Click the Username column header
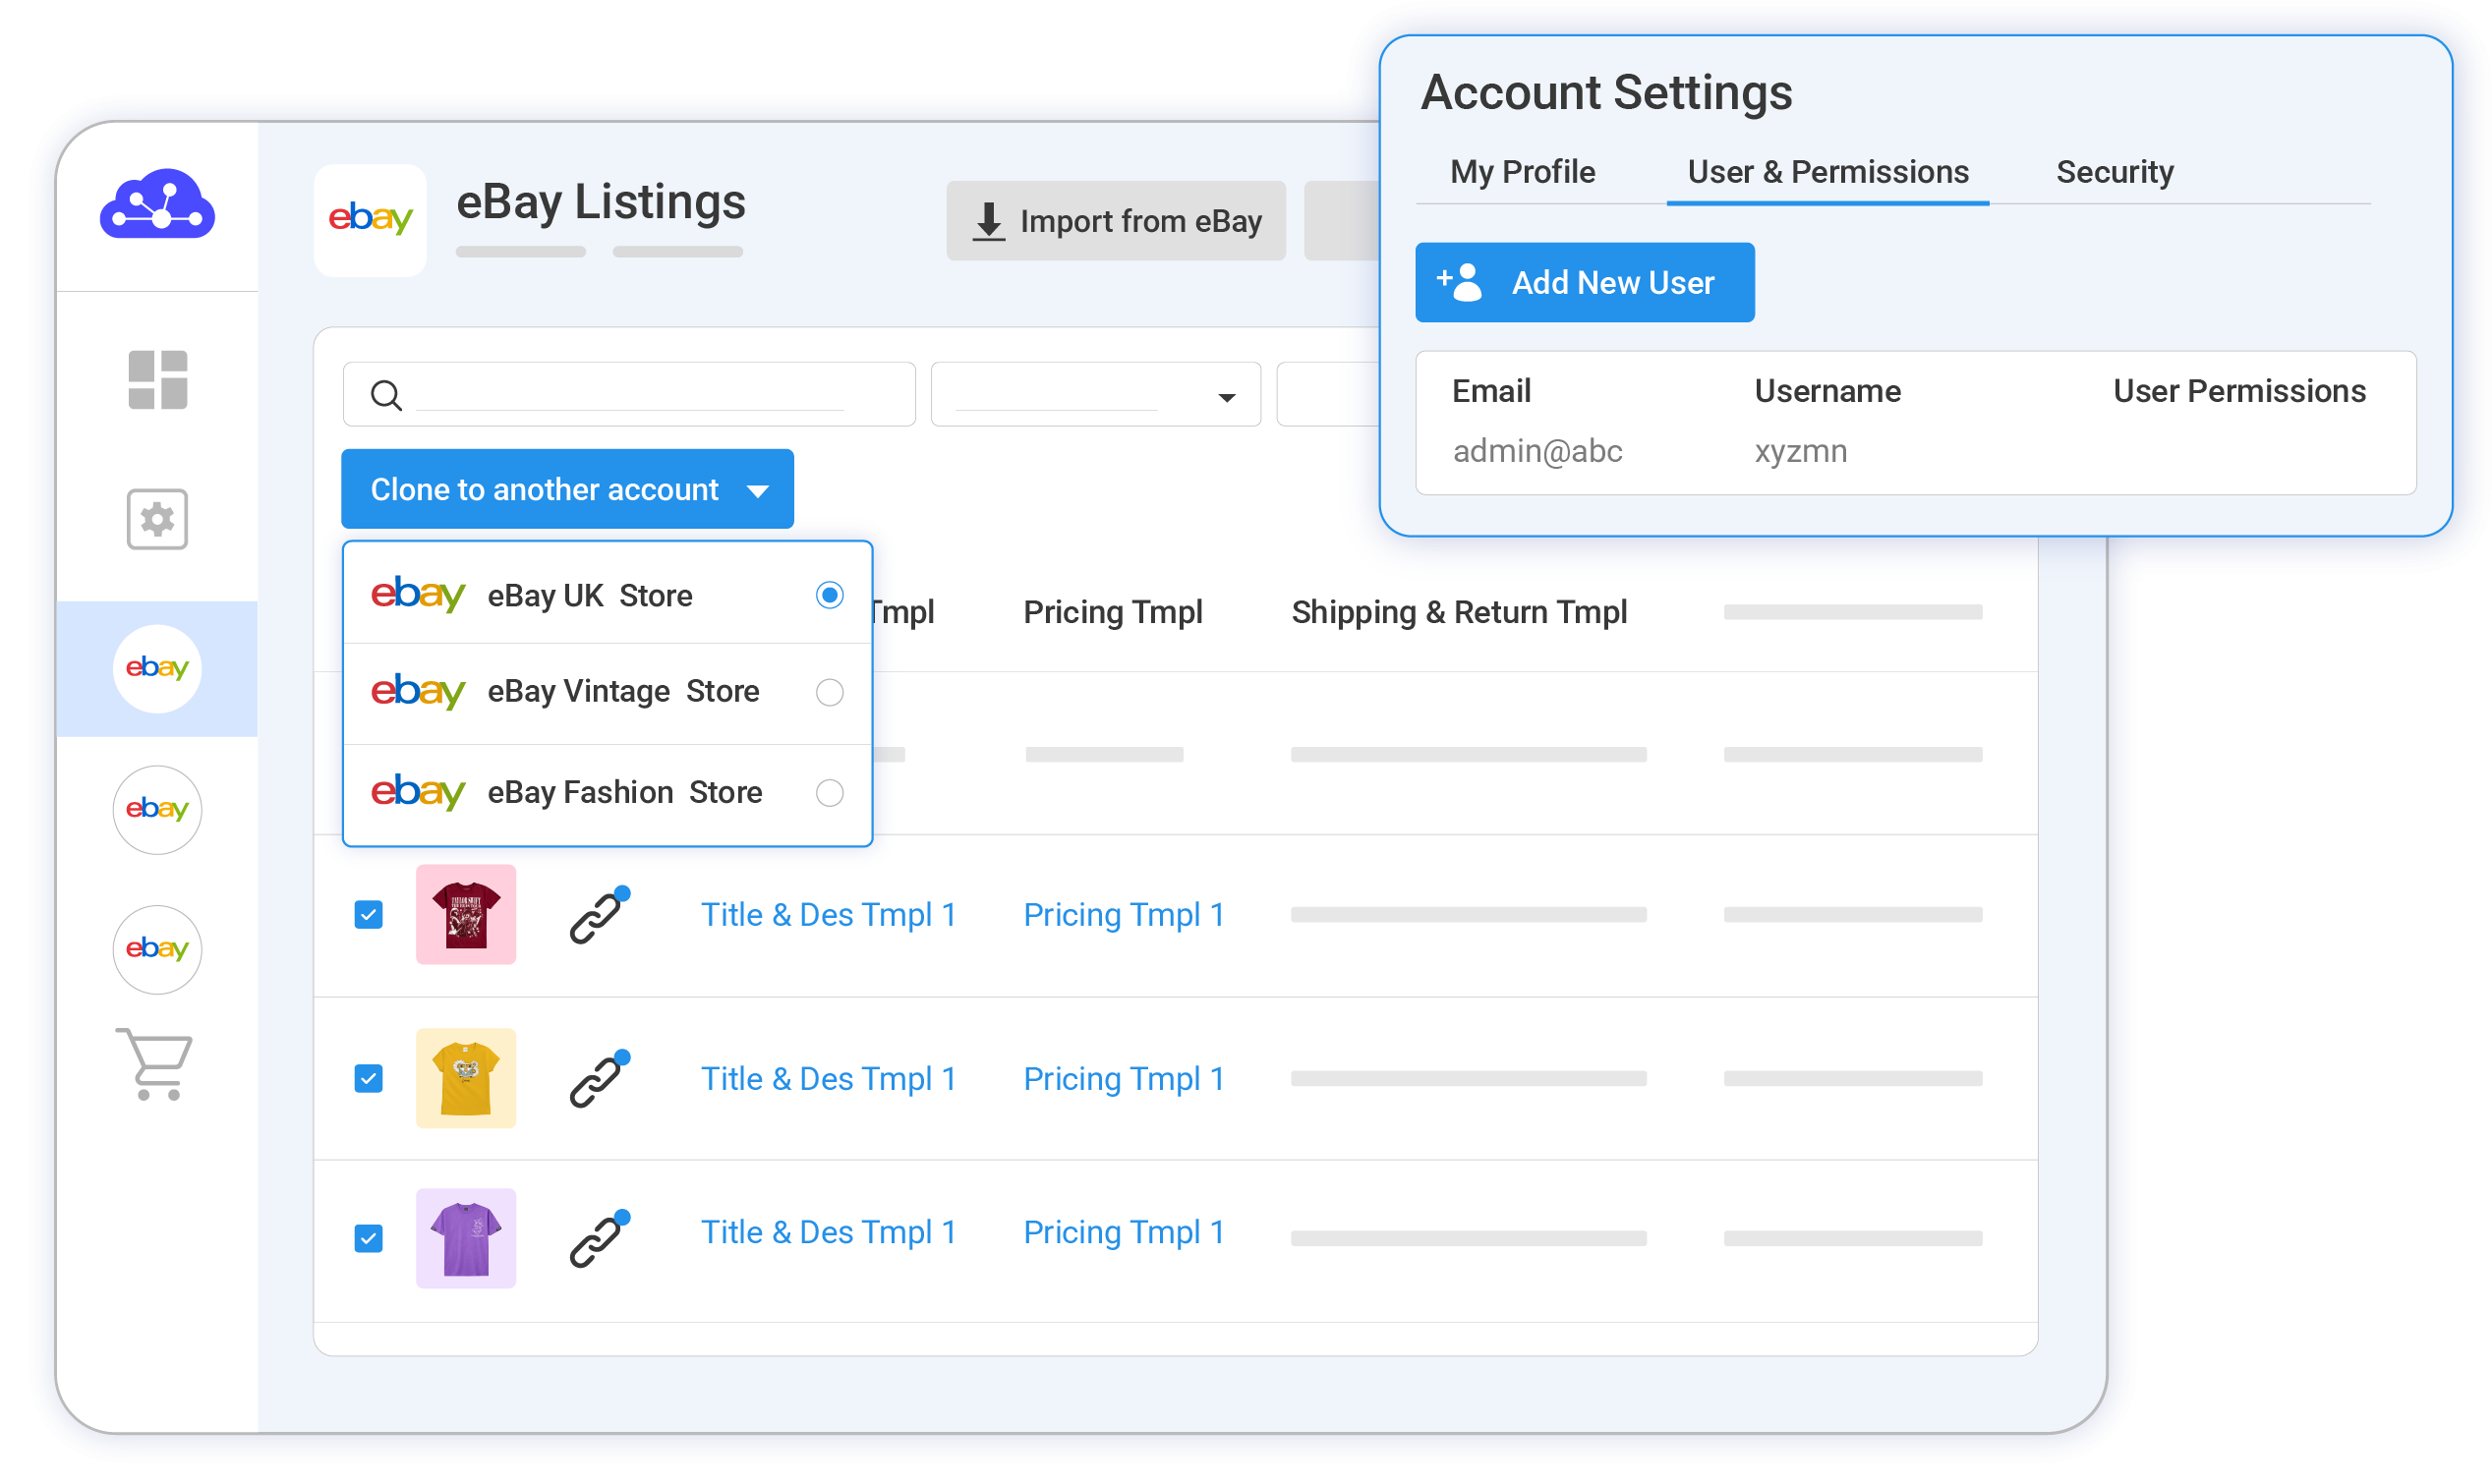The height and width of the screenshot is (1484, 2492). pos(1828,391)
